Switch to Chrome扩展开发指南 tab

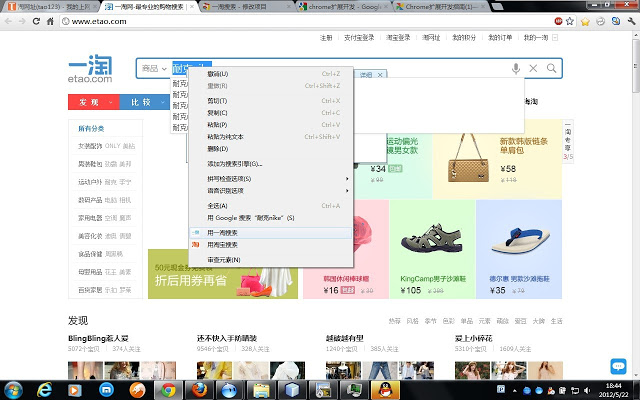(440, 7)
